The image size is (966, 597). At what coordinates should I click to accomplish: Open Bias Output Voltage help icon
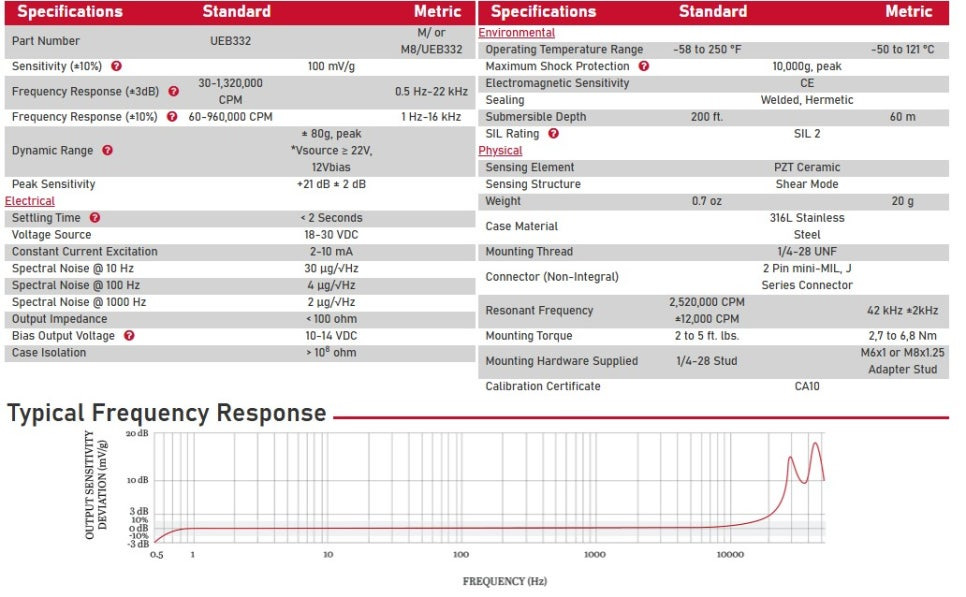(x=129, y=336)
